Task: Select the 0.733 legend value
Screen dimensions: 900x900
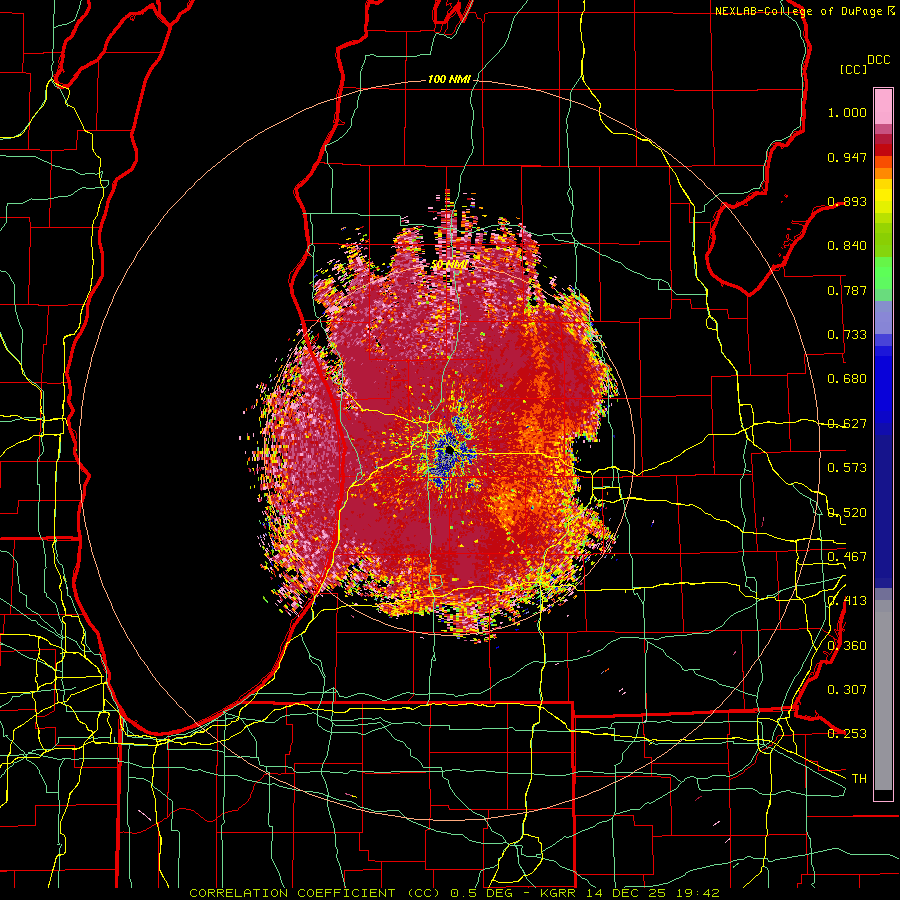Action: (847, 335)
